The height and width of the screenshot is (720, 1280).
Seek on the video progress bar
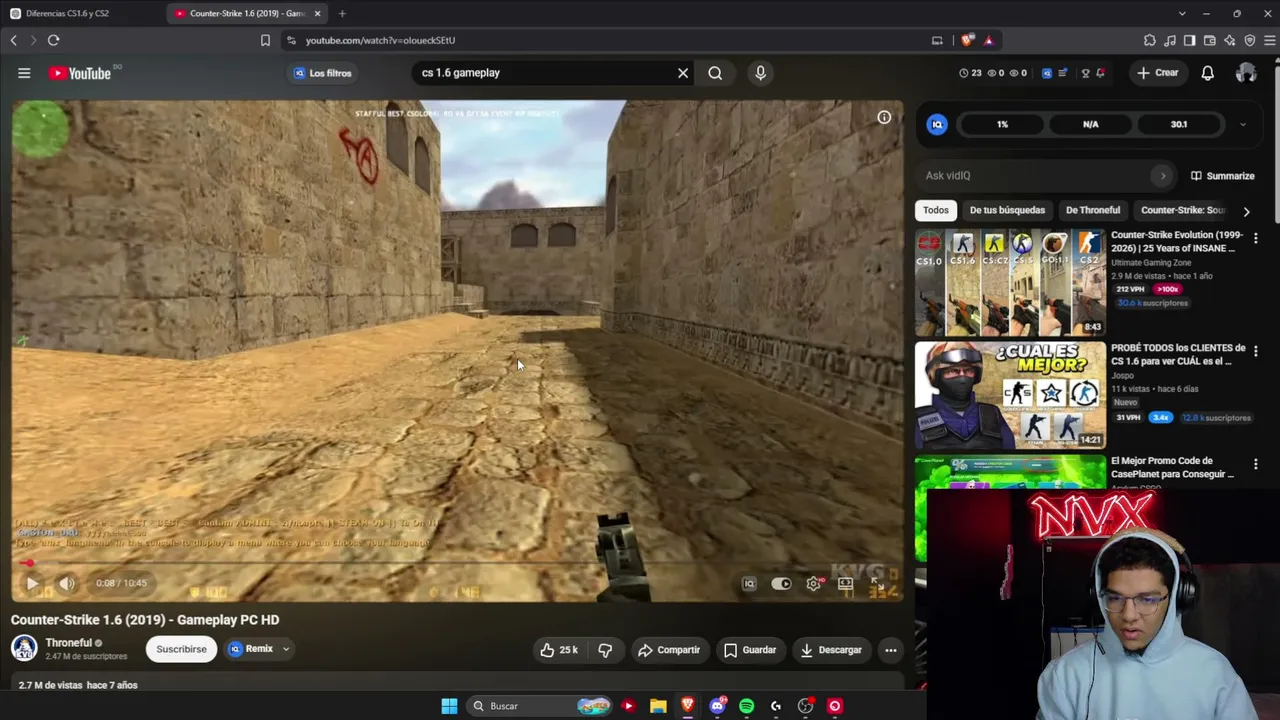456,563
